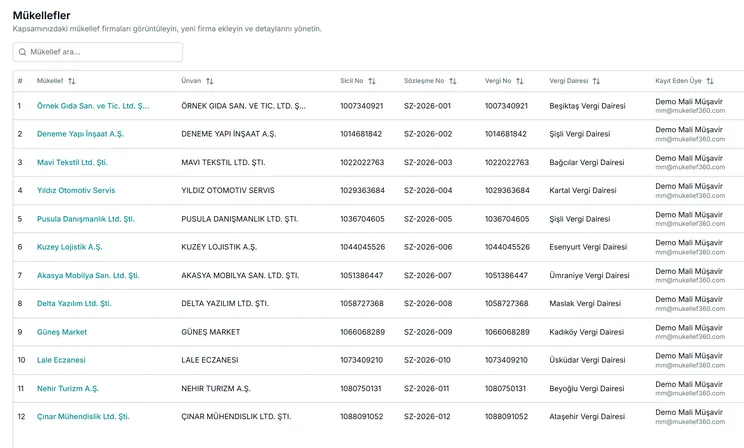Click the Vergi Dairesi header label
Viewport: 744px width, 448px height.
click(569, 81)
